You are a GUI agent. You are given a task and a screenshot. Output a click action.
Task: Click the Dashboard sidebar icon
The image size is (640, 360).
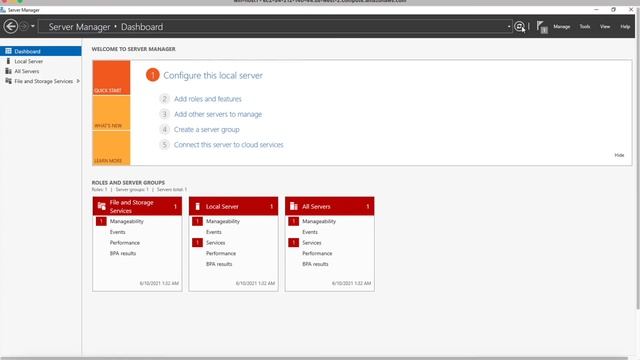(x=8, y=51)
